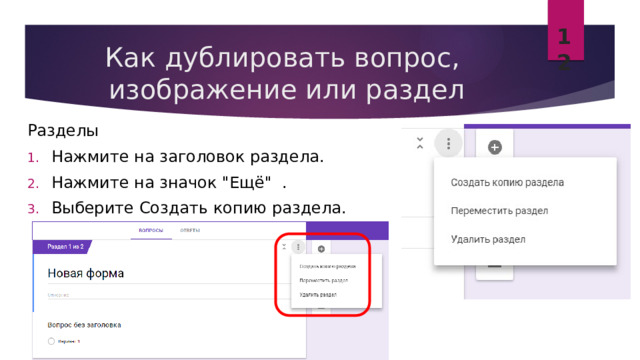Pick 'Переместить раздел' in small form menu
The width and height of the screenshot is (640, 360).
pyautogui.click(x=324, y=280)
